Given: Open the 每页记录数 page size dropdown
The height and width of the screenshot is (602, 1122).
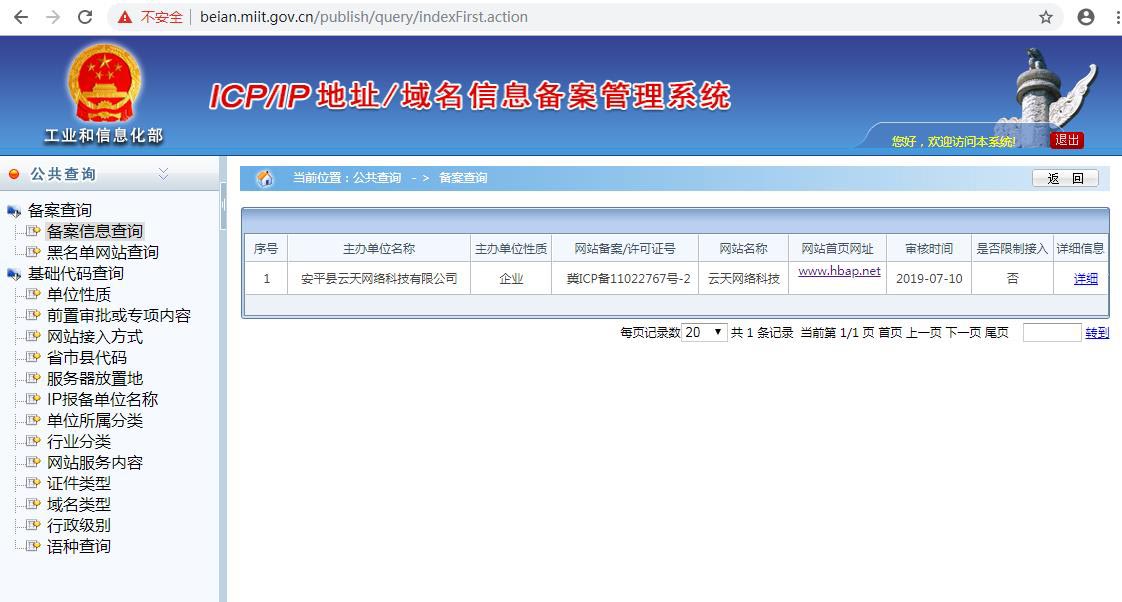Looking at the screenshot, I should tap(706, 331).
